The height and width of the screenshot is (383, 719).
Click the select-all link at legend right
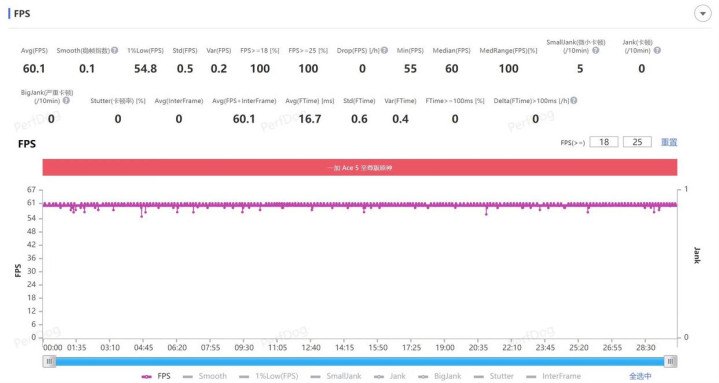point(640,376)
